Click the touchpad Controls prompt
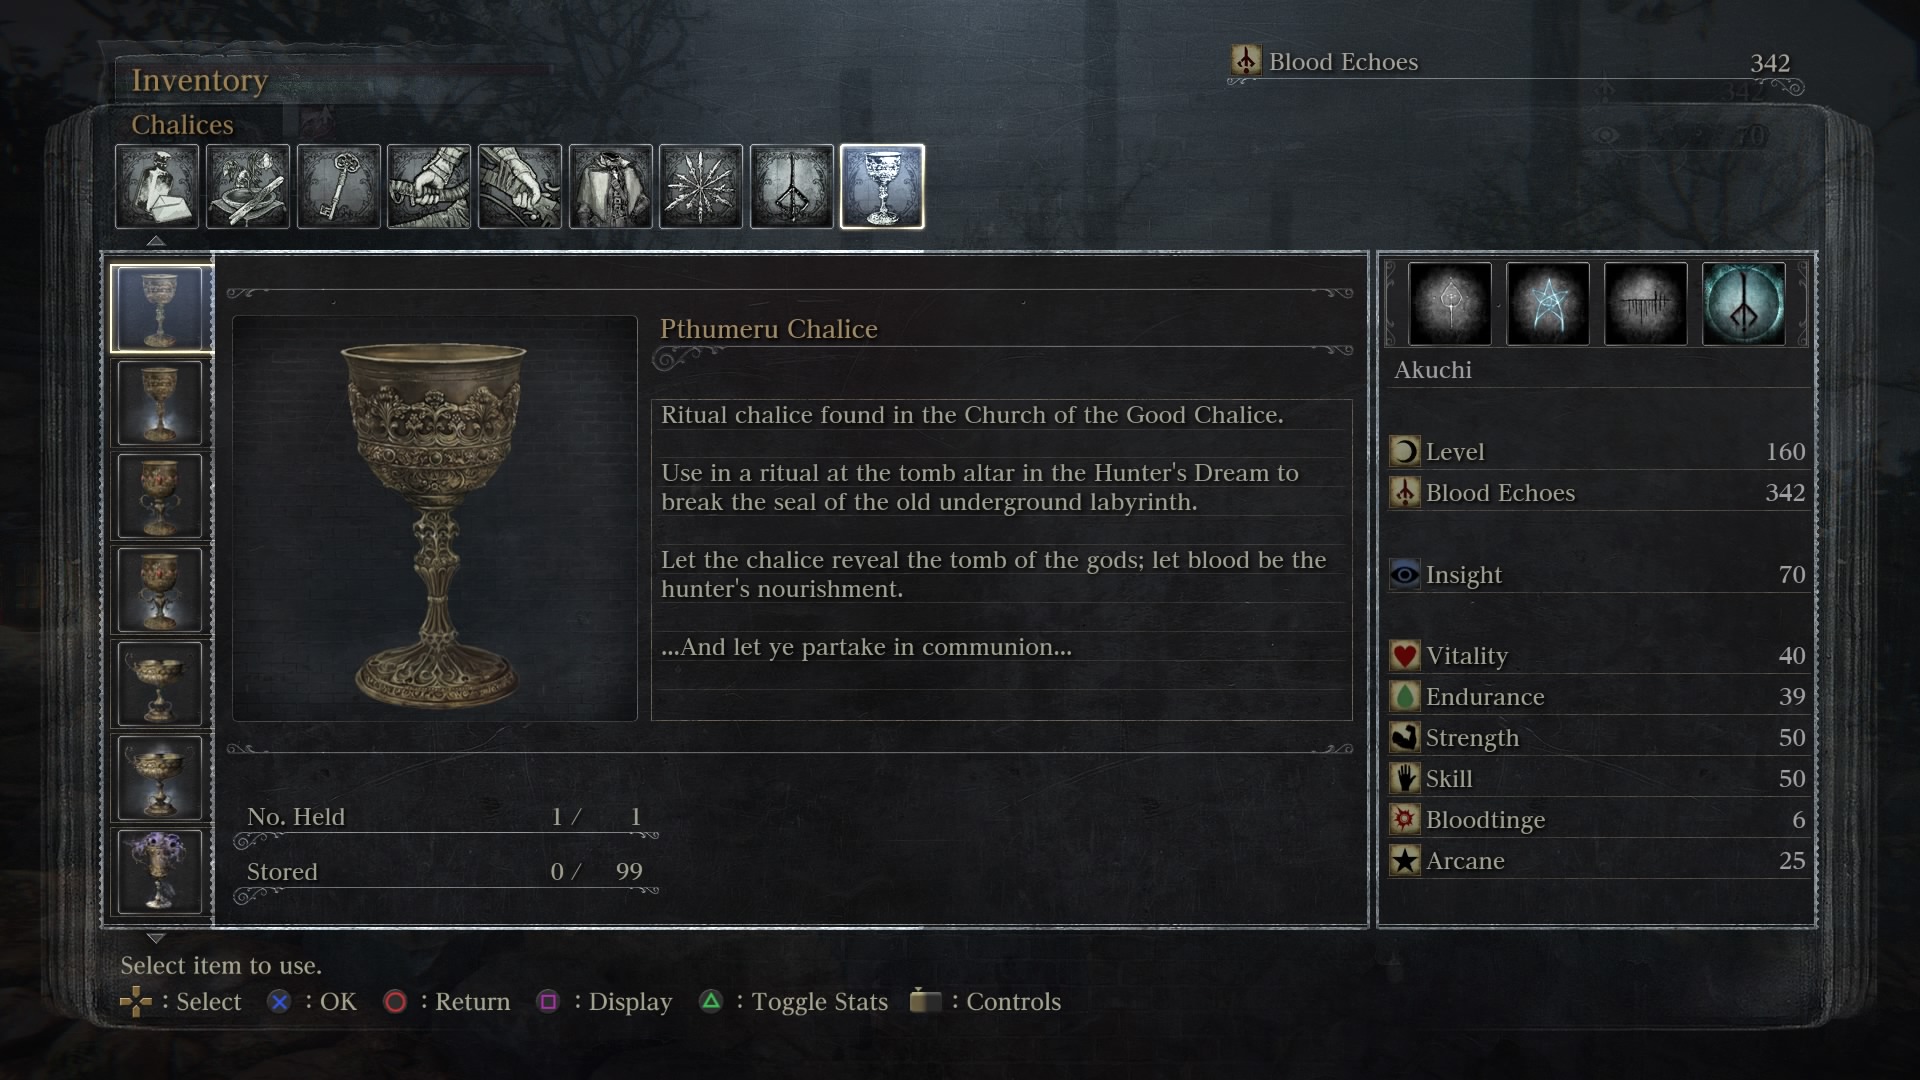Image resolution: width=1920 pixels, height=1080 pixels. coord(985,1001)
